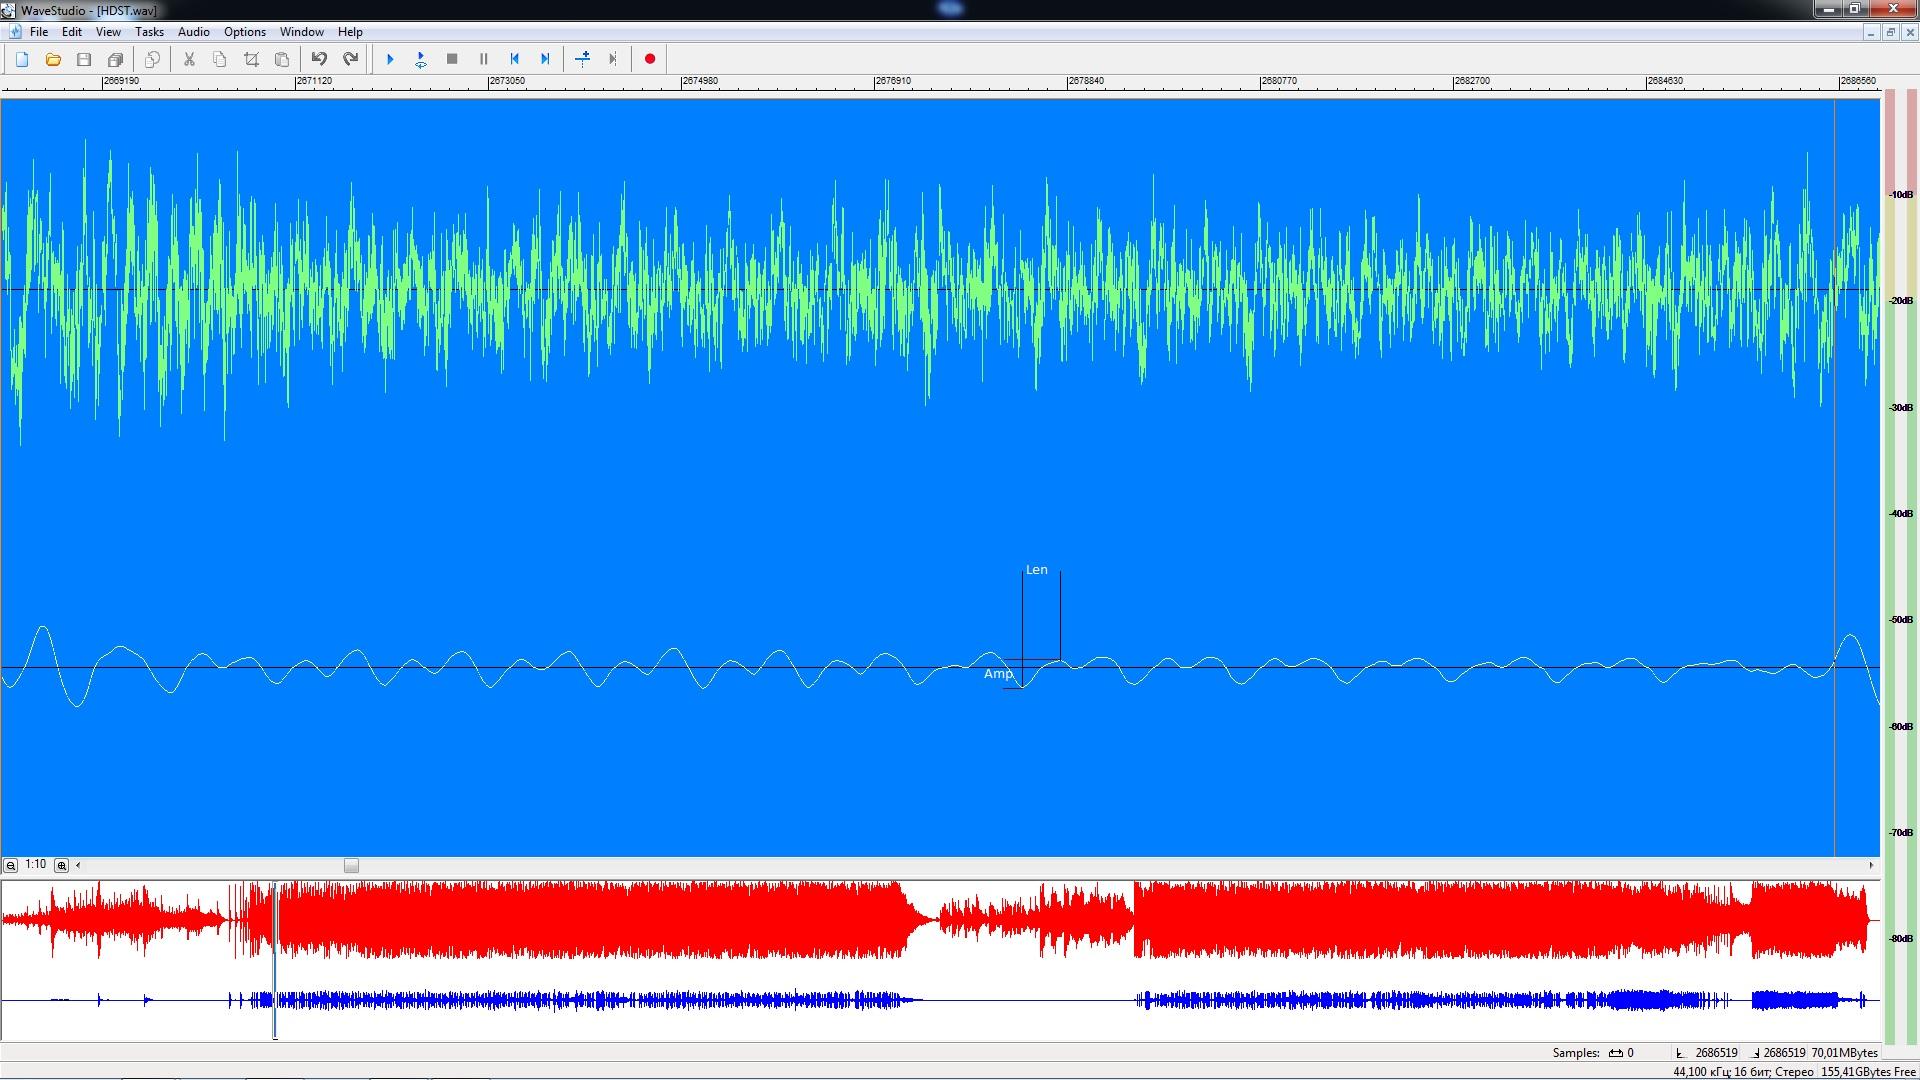The width and height of the screenshot is (1920, 1080).
Task: Click the -10dB label on the level meter
Action: pos(1900,195)
